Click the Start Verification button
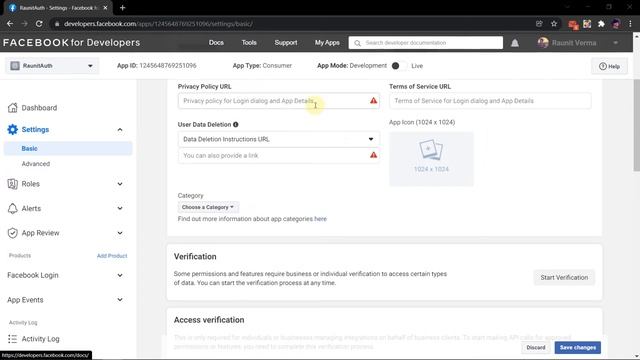The width and height of the screenshot is (640, 360). pos(564,278)
